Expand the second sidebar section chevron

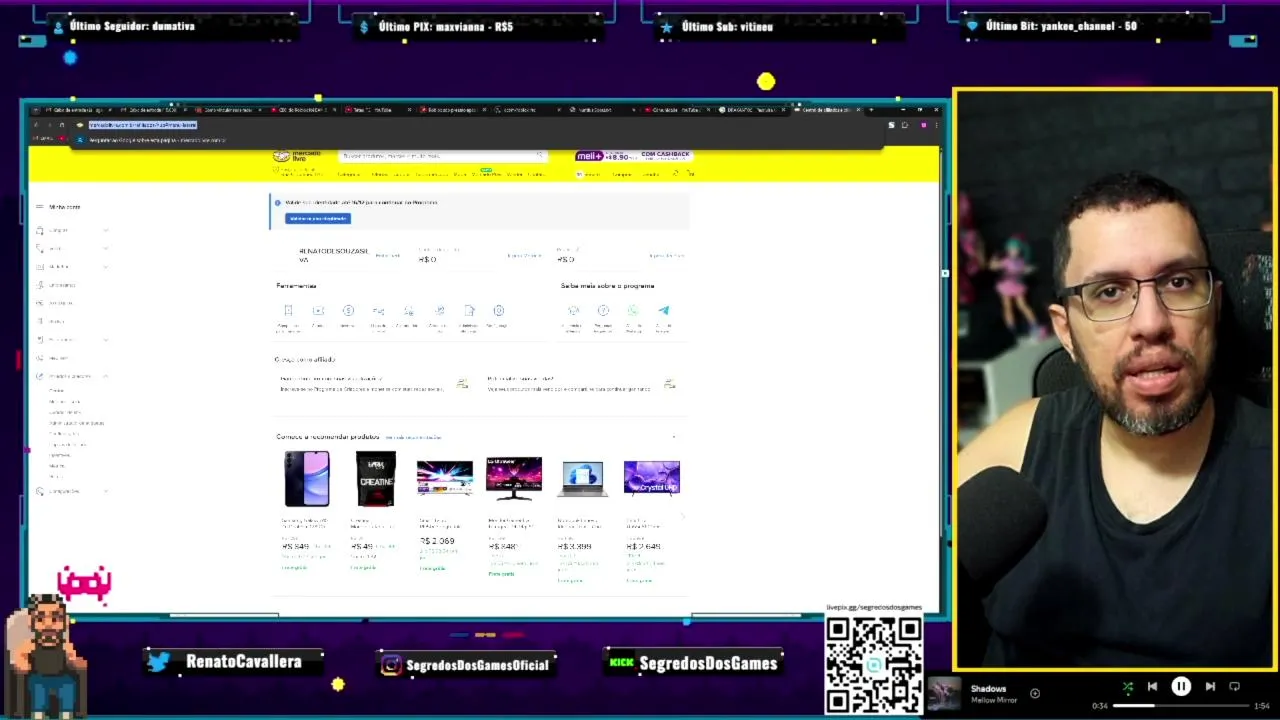point(105,248)
